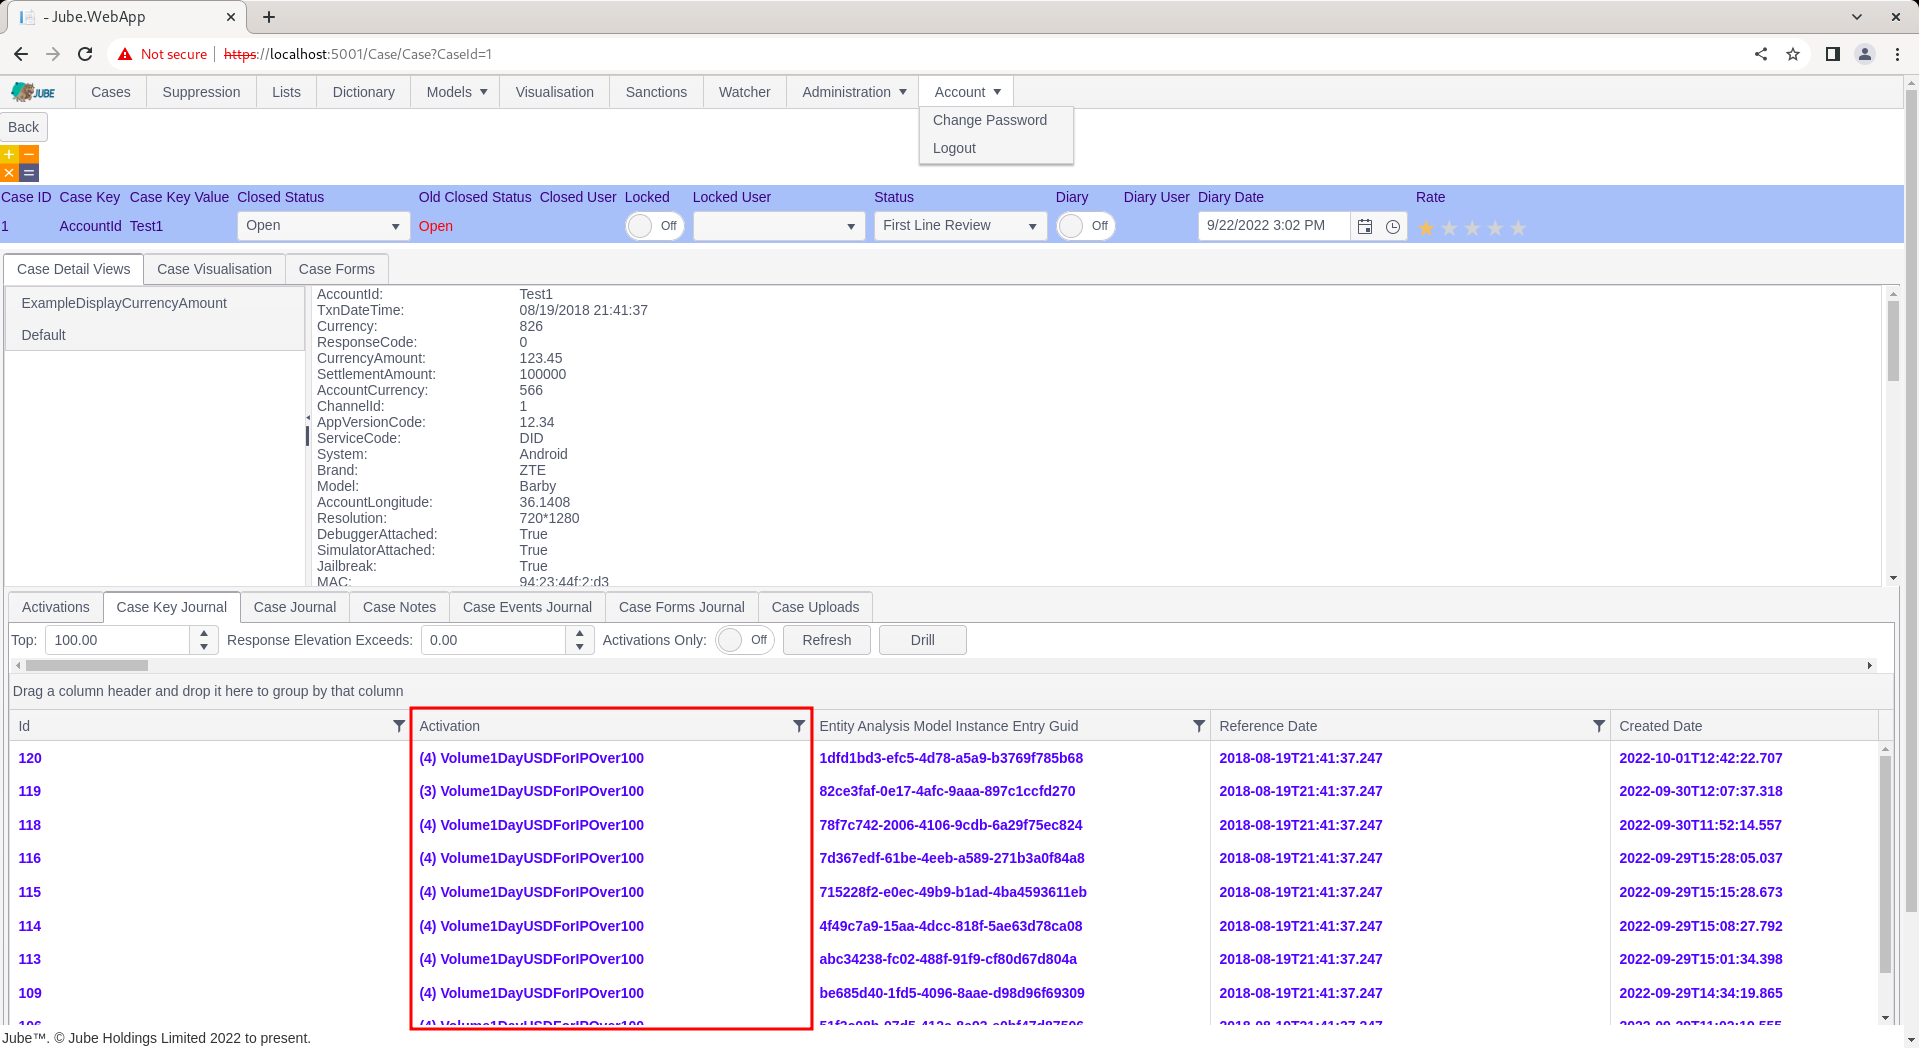Viewport: 1919px width, 1048px height.
Task: Click the case detail vertical scrollbar thumb
Action: point(1892,340)
